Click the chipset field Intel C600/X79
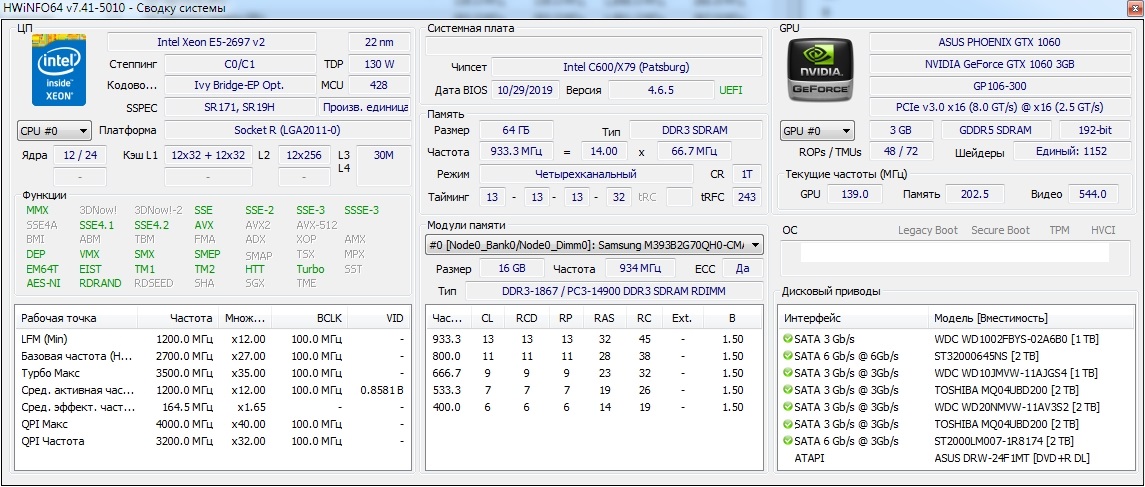The width and height of the screenshot is (1145, 487). (x=627, y=68)
